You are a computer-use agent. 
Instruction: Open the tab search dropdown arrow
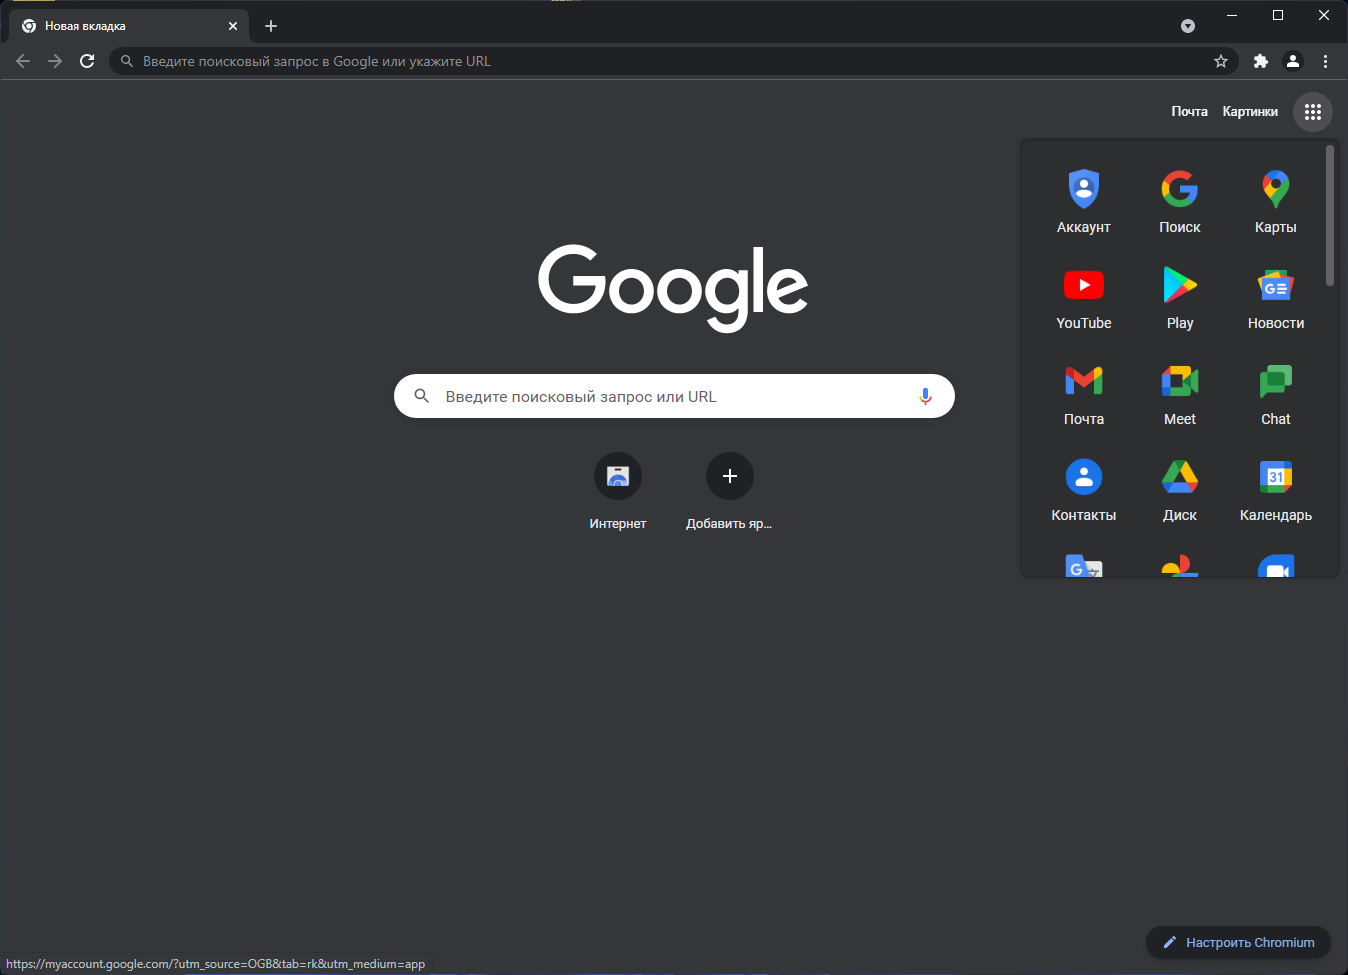(1188, 26)
